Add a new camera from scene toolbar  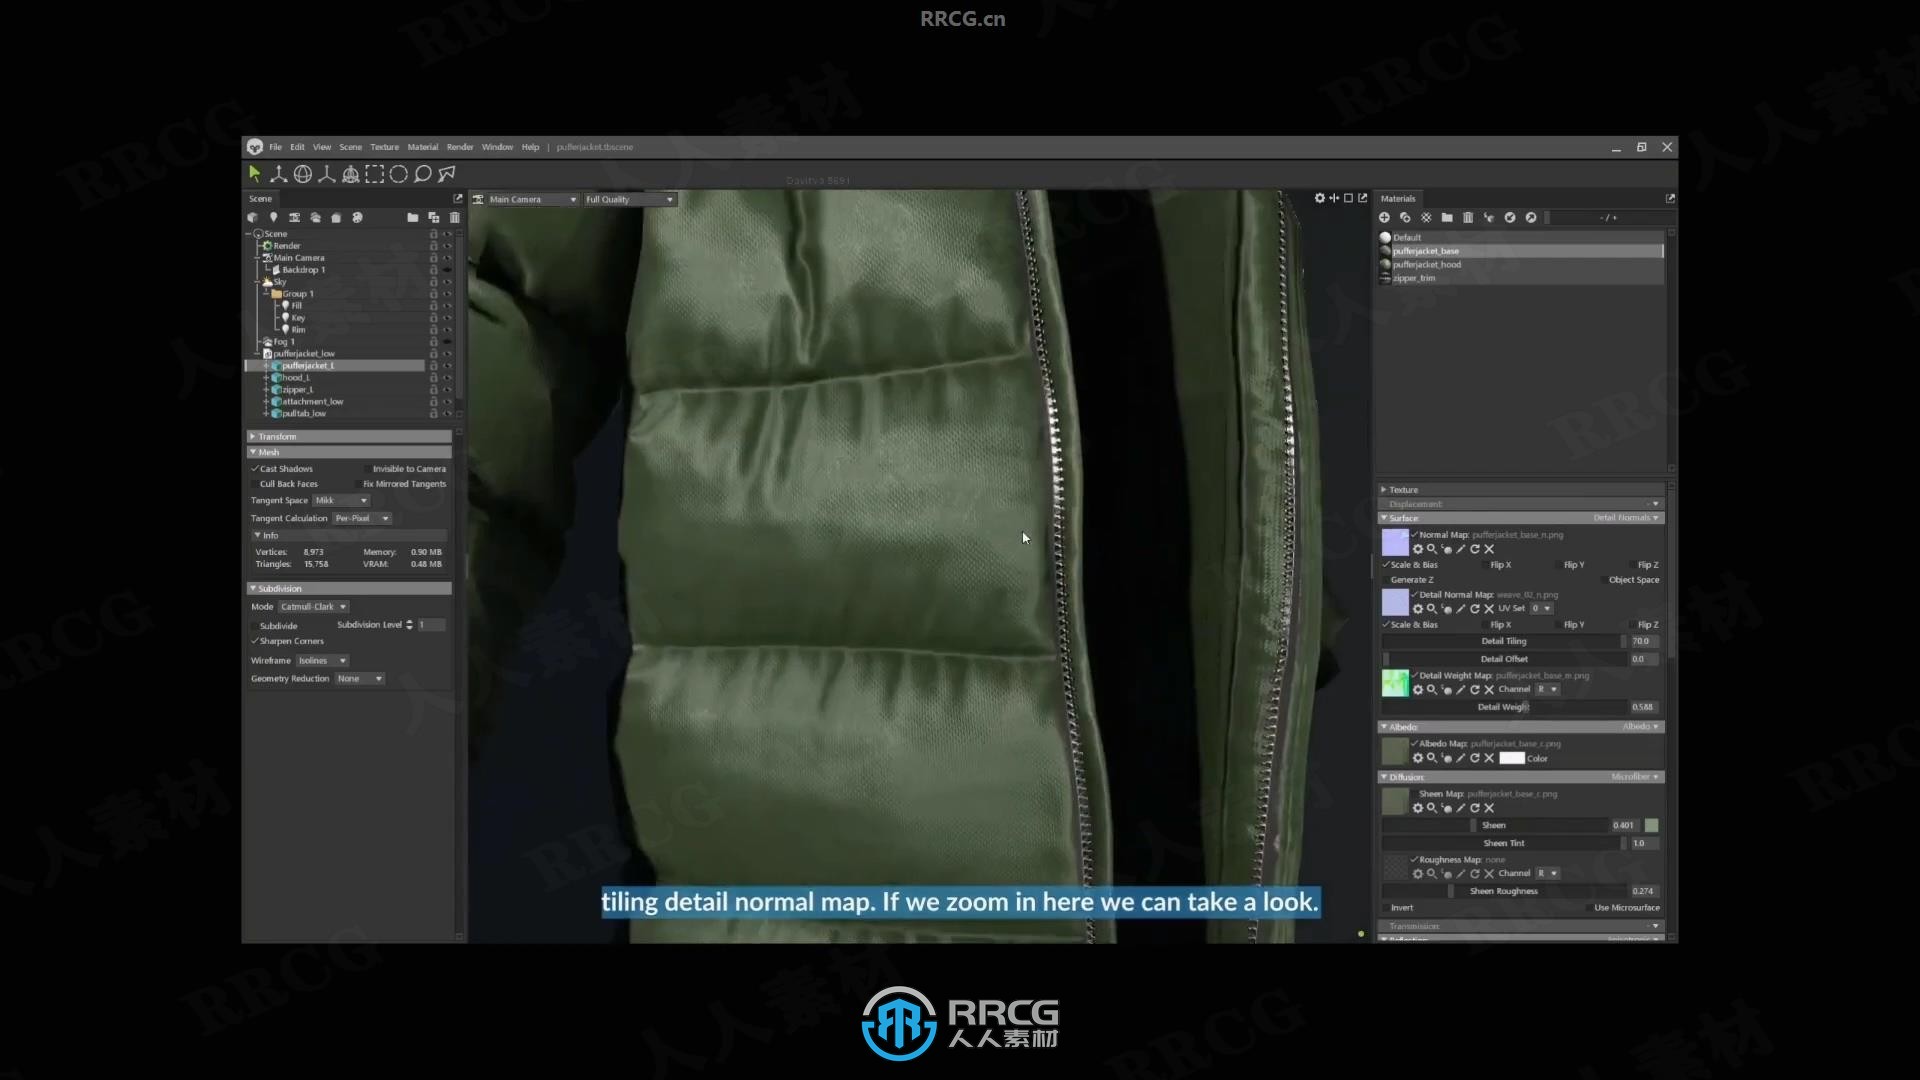pyautogui.click(x=294, y=217)
